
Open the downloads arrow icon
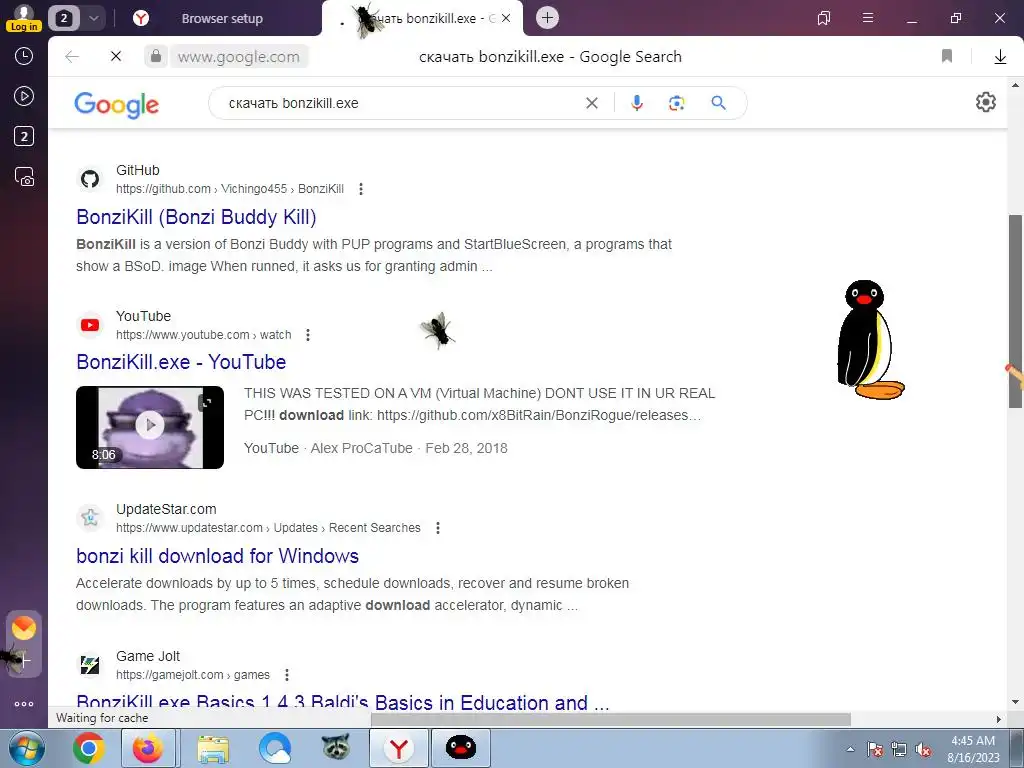[1000, 57]
